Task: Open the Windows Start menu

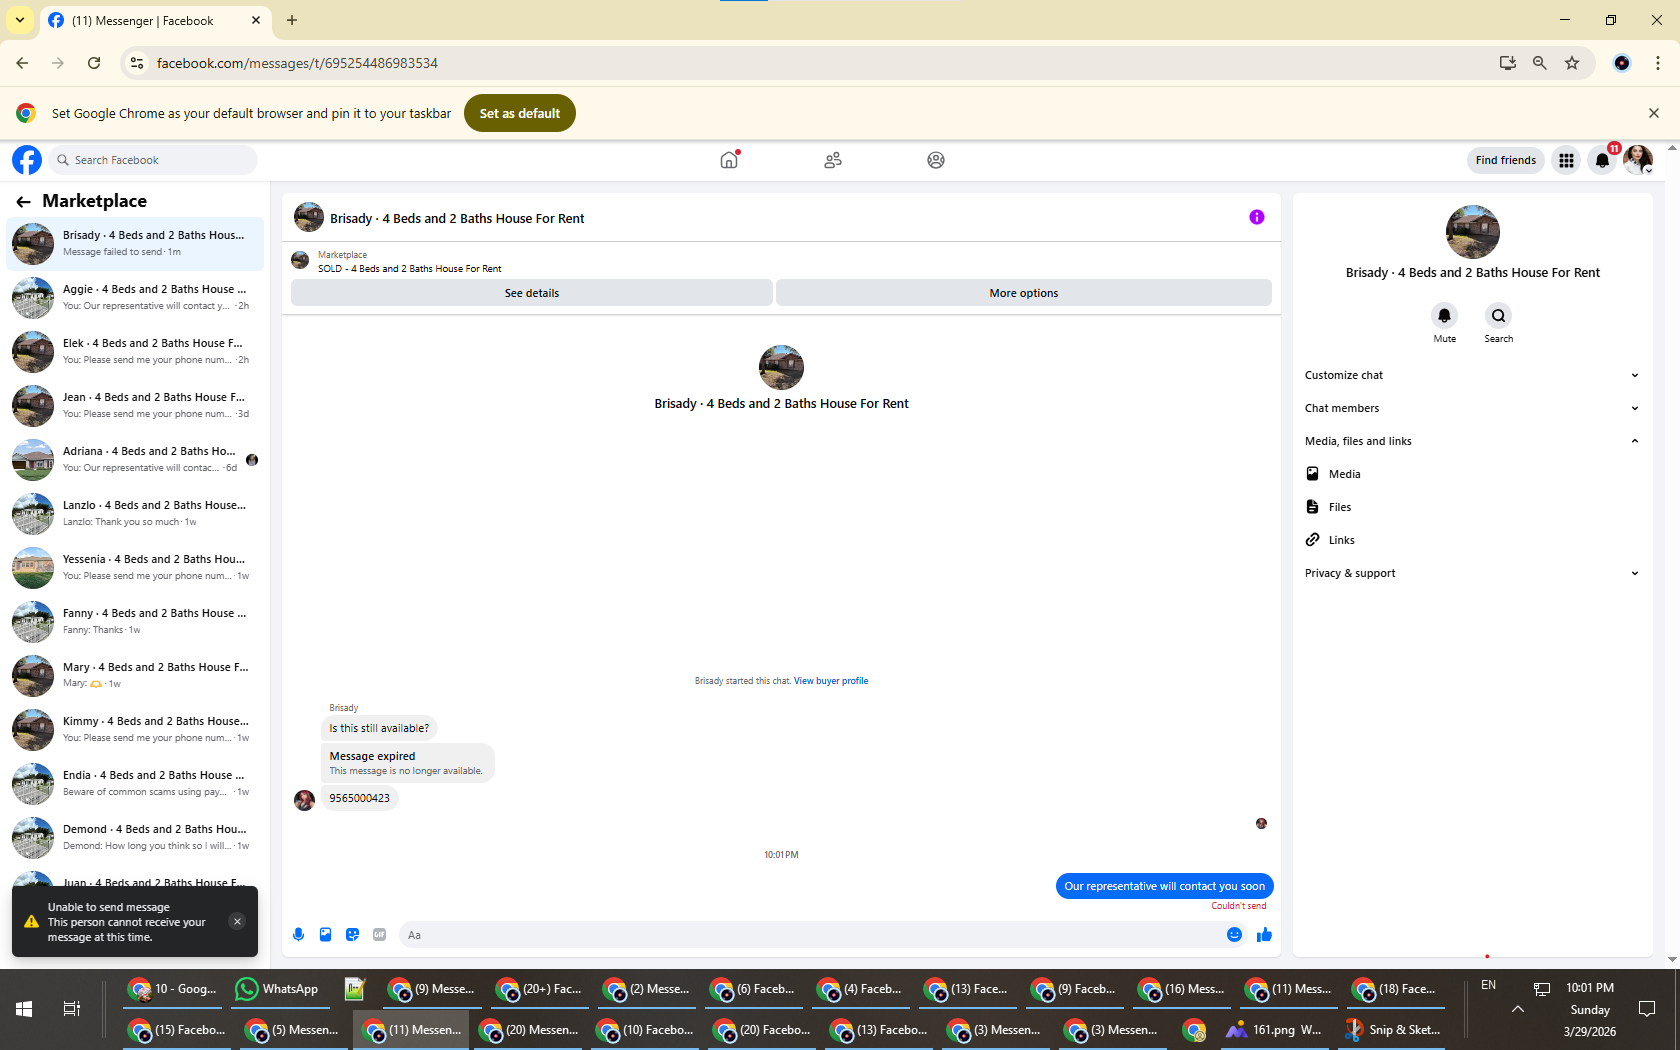Action: pos(24,1009)
